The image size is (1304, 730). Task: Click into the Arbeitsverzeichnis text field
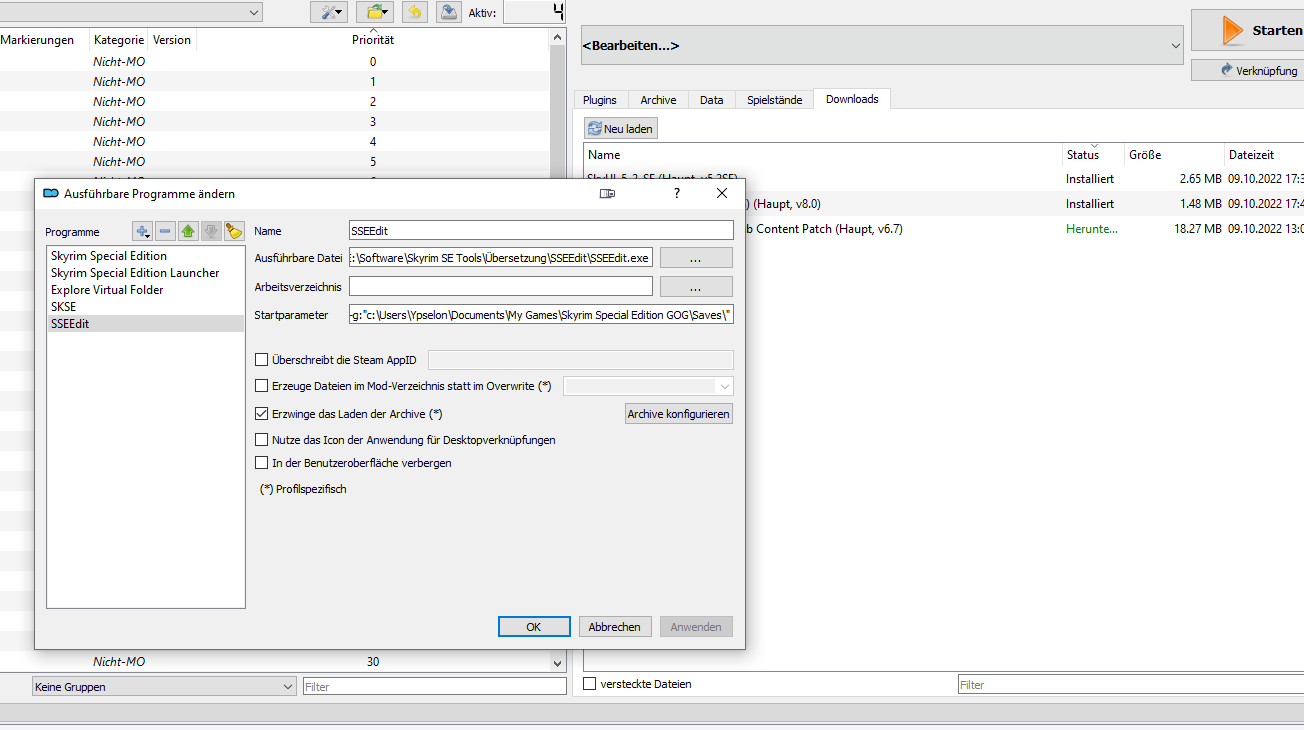500,287
